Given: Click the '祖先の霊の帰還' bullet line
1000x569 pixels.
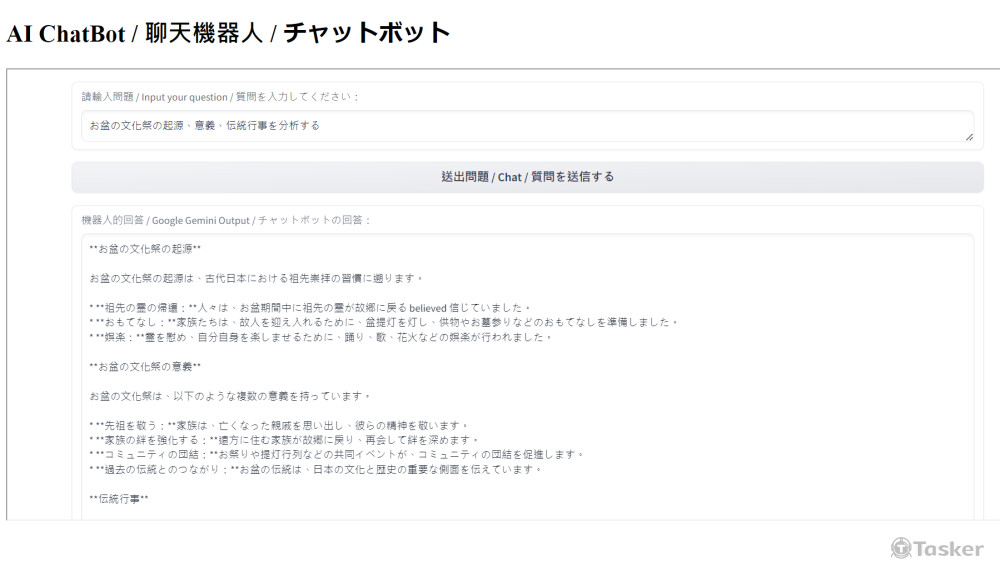Looking at the screenshot, I should [310, 308].
